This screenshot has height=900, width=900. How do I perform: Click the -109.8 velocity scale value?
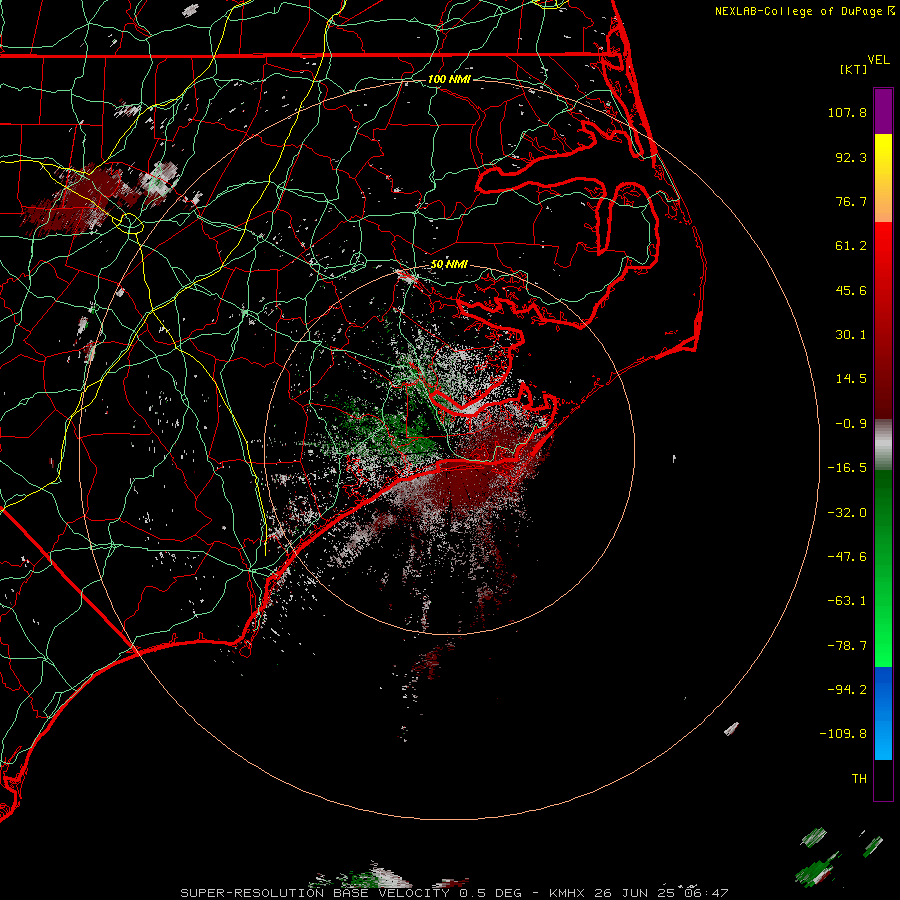[843, 734]
